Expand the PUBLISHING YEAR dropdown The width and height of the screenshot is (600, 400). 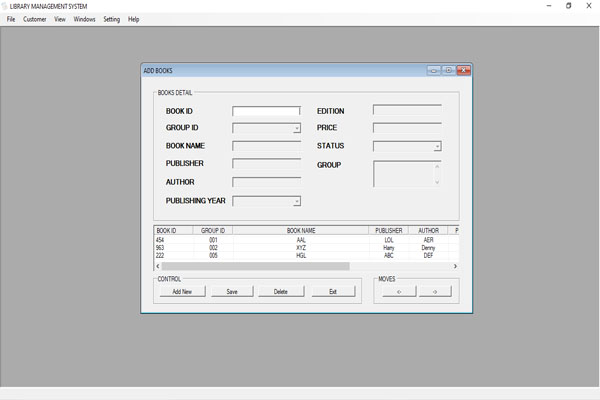point(296,201)
